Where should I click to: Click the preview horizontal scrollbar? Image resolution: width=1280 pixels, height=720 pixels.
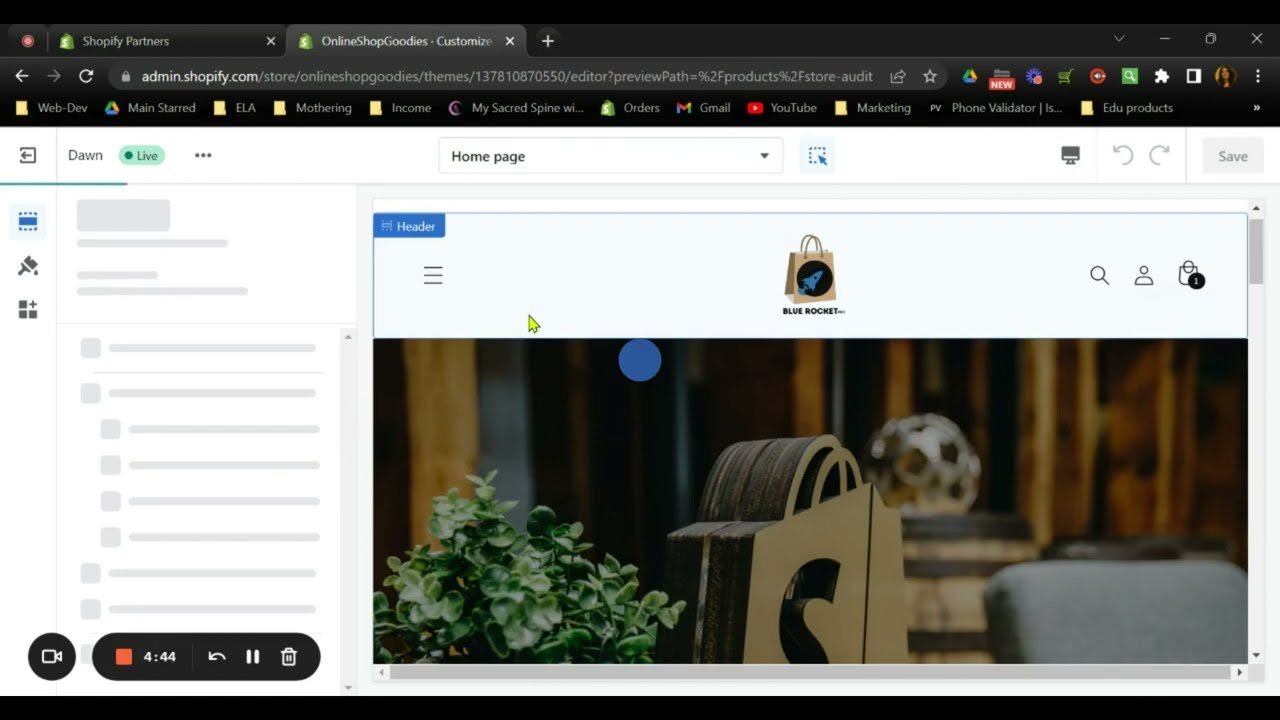(810, 672)
